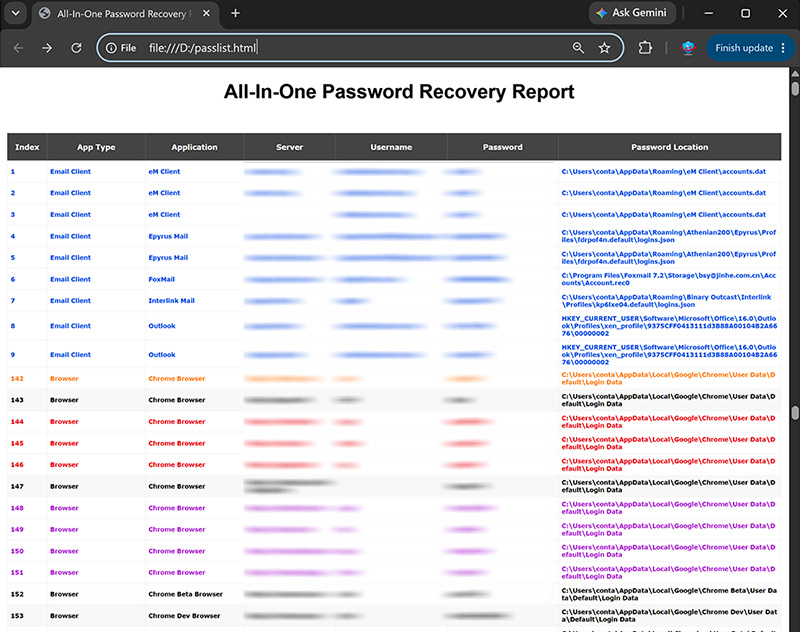Click Chrome Browser in row 149
The width and height of the screenshot is (800, 632).
(177, 530)
